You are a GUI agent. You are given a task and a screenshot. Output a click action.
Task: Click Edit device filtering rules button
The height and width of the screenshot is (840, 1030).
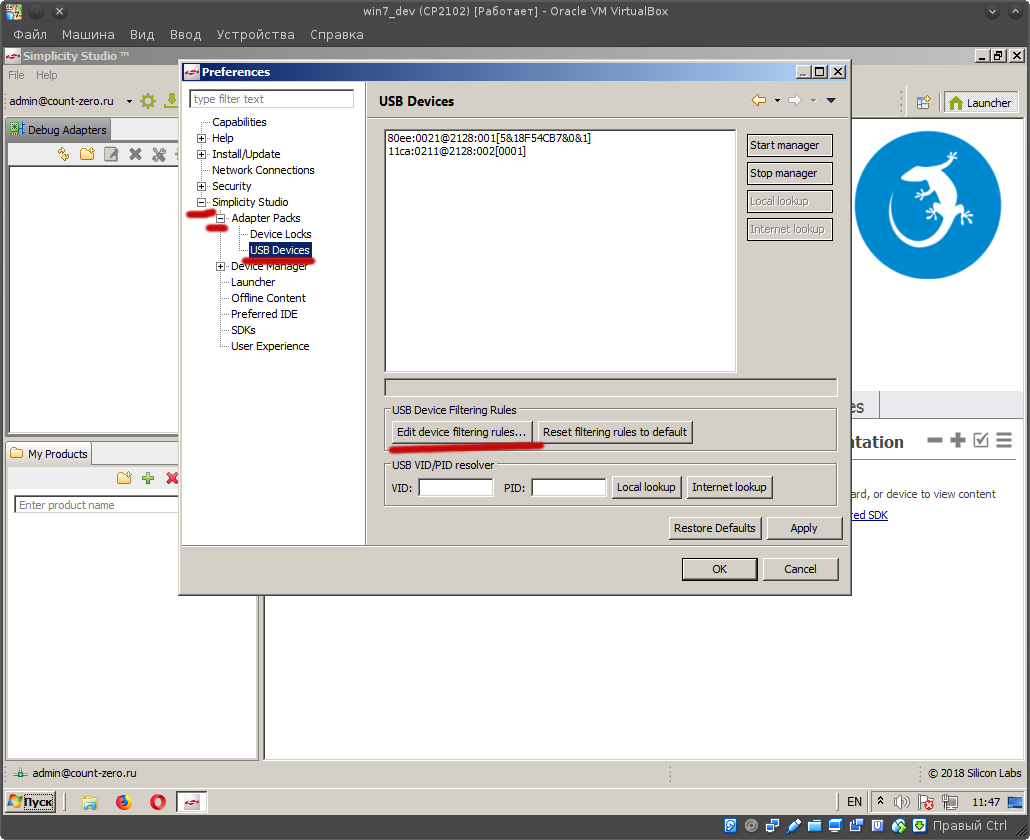[462, 432]
